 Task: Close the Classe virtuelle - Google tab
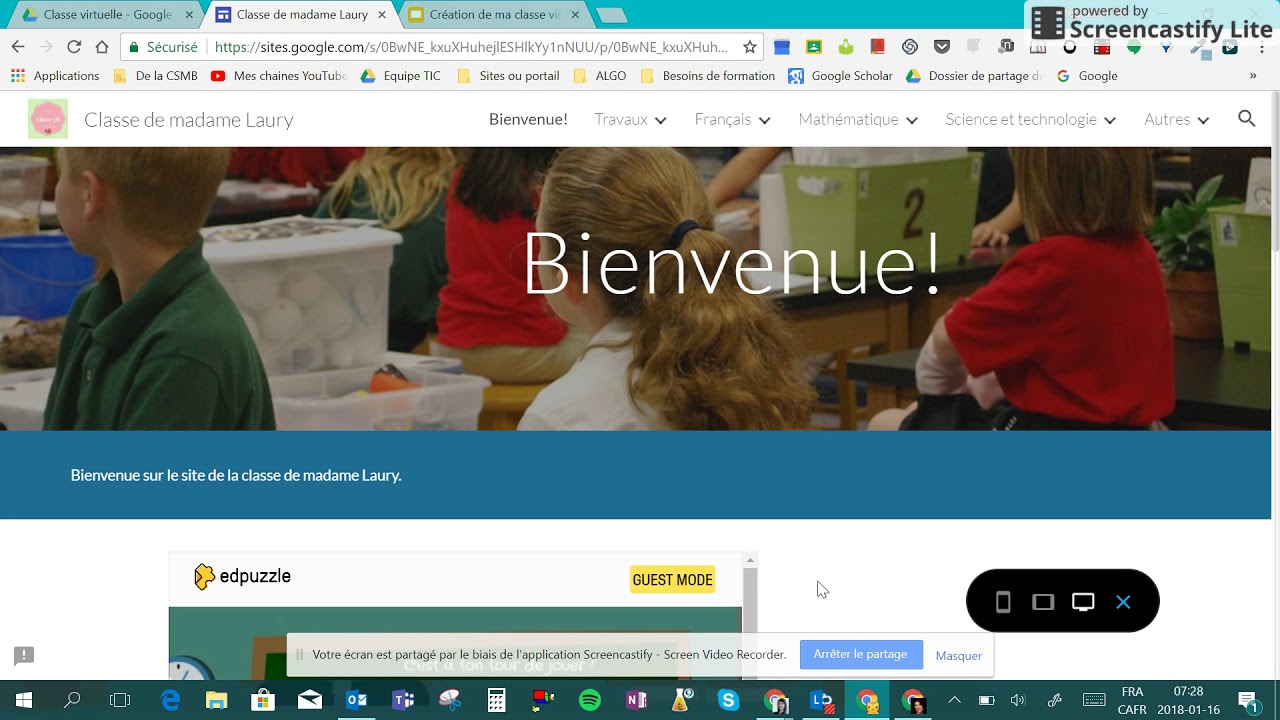[189, 15]
